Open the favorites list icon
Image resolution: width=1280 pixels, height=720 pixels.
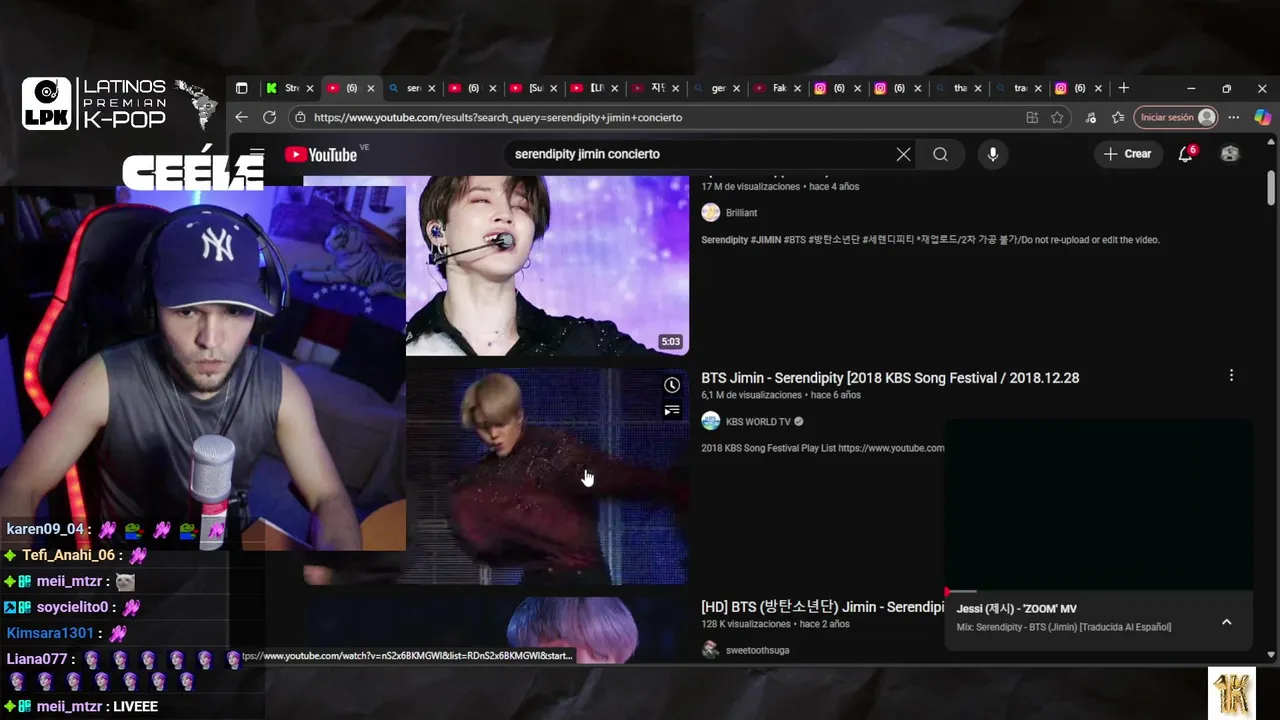coord(1118,117)
